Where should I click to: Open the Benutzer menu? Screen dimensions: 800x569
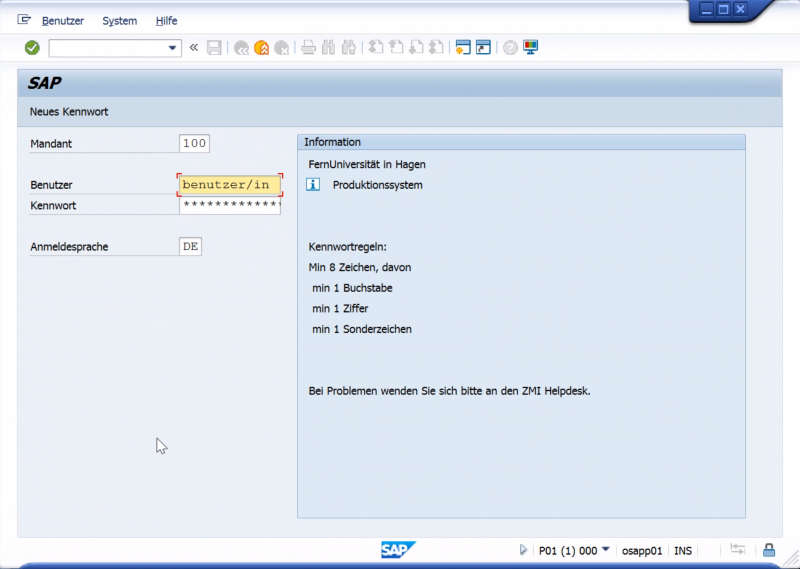pos(63,21)
